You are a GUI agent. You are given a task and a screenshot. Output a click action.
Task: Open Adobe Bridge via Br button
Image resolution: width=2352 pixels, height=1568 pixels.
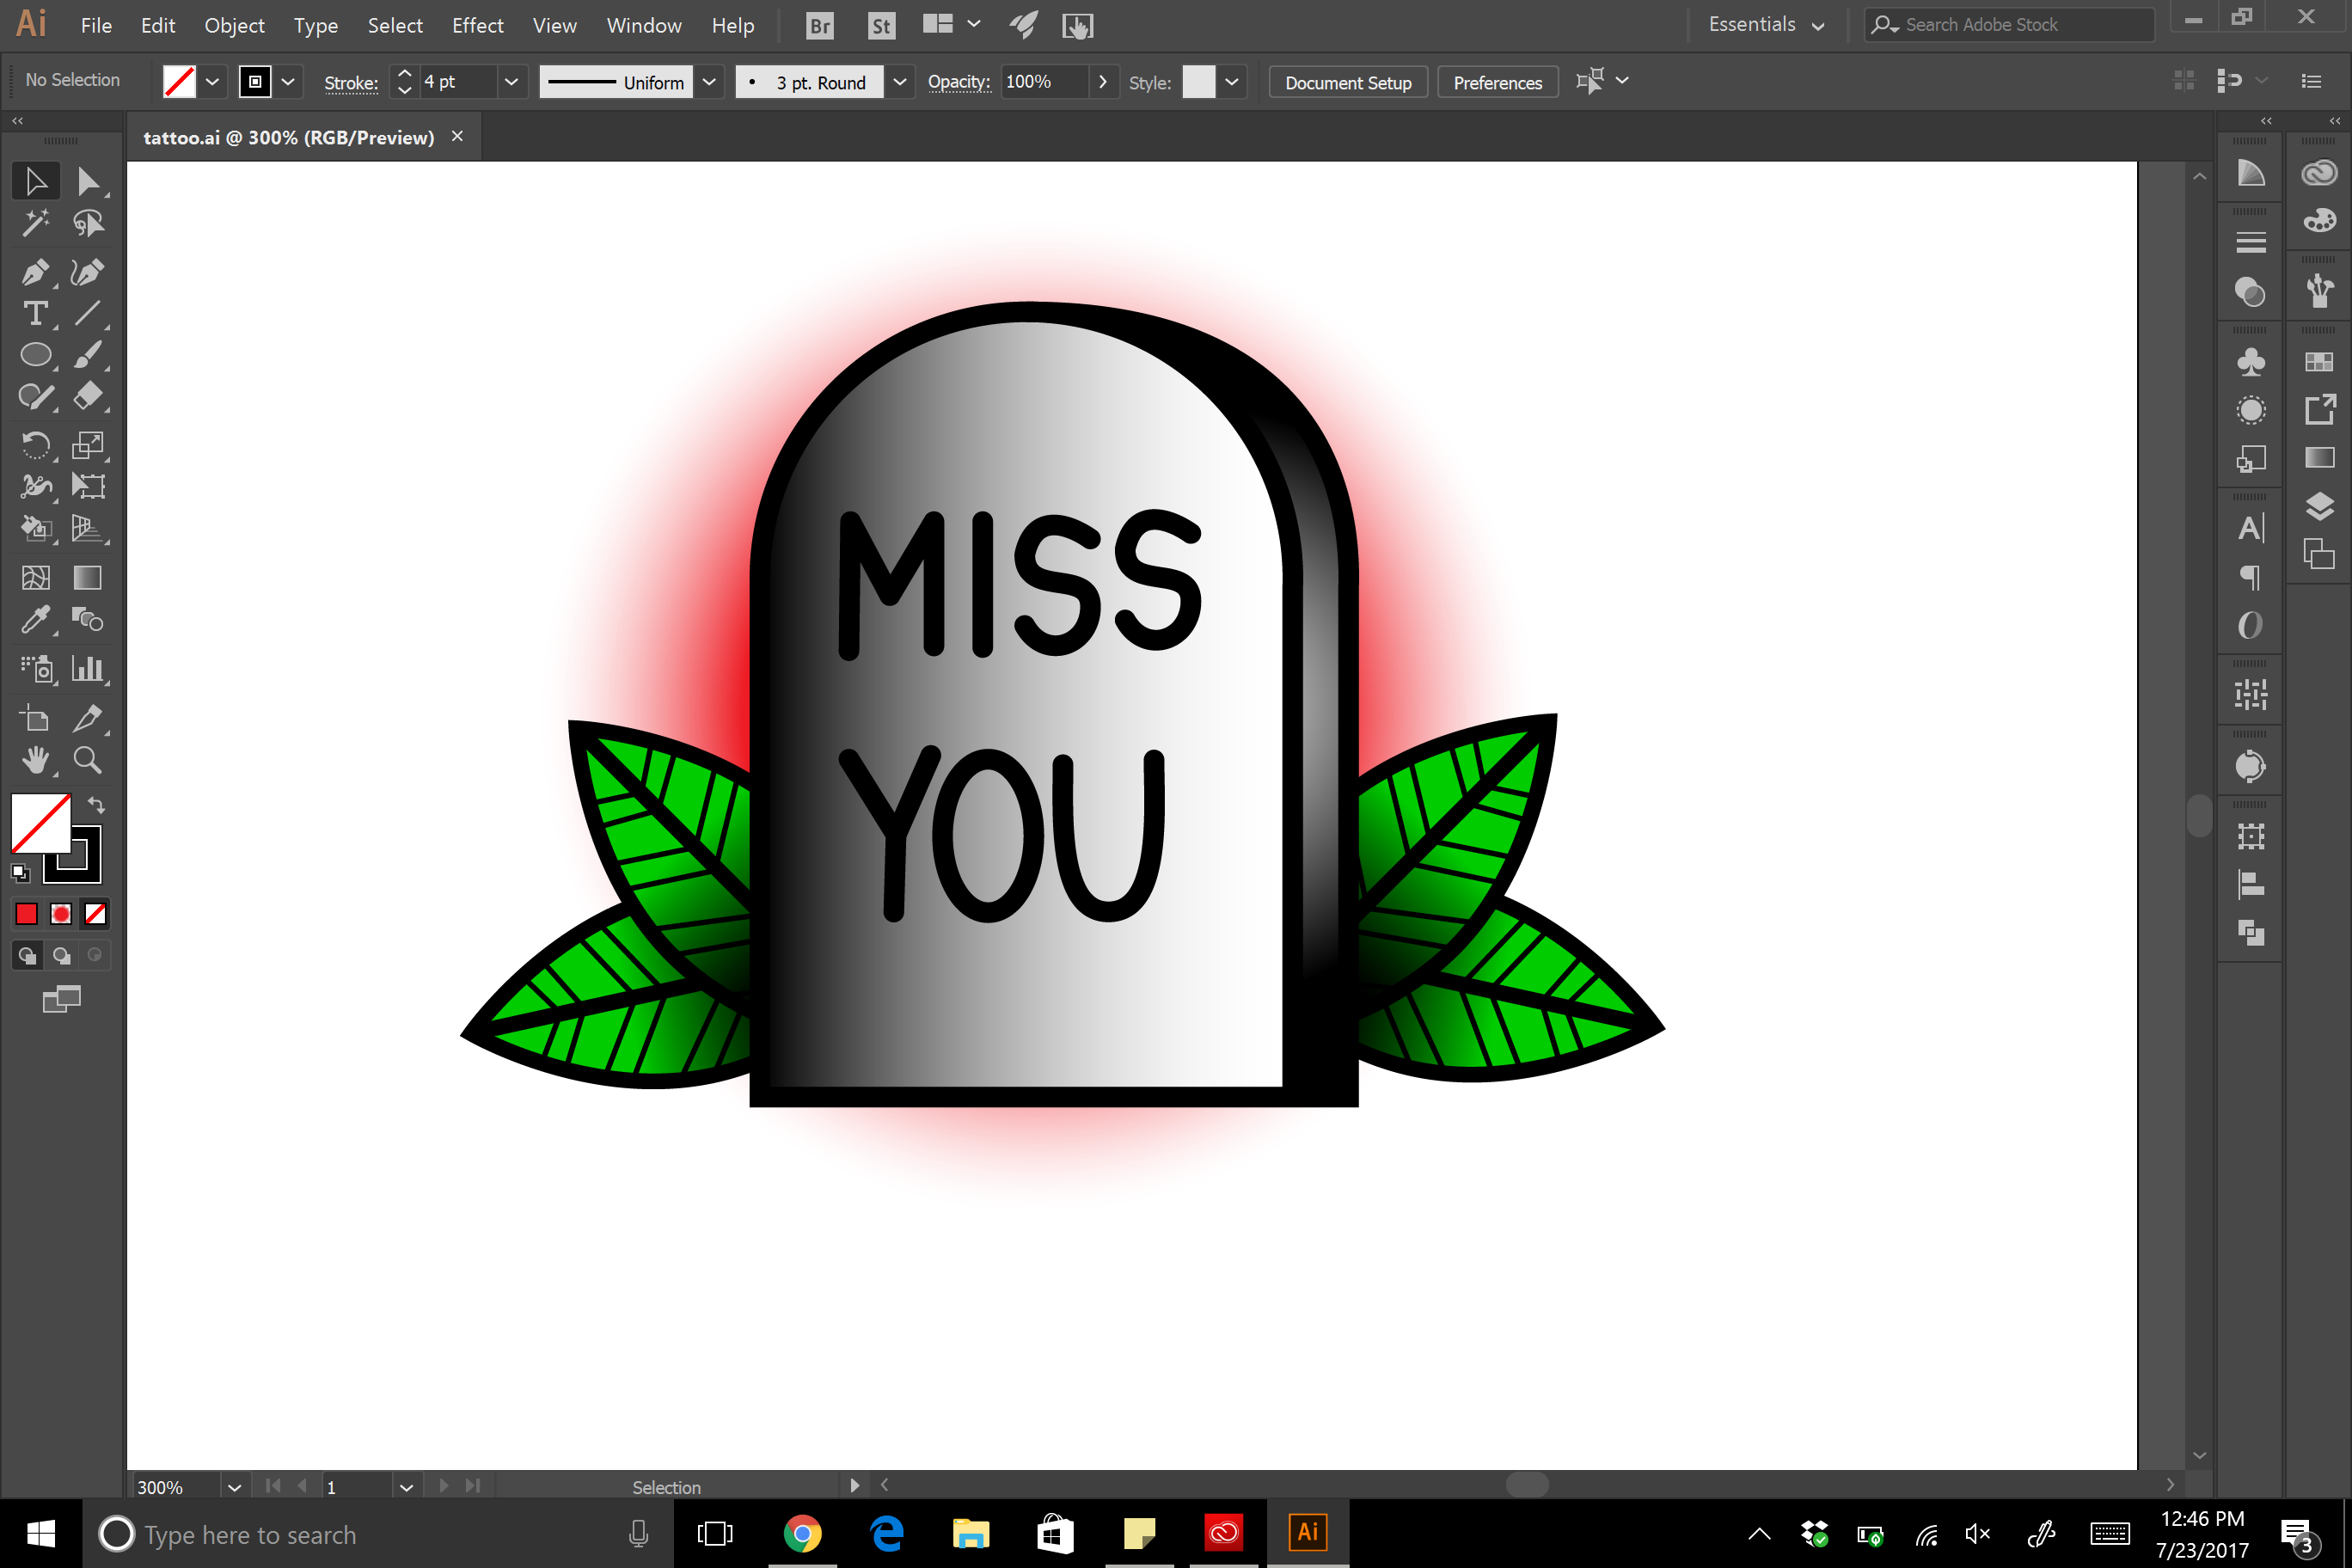pyautogui.click(x=820, y=25)
